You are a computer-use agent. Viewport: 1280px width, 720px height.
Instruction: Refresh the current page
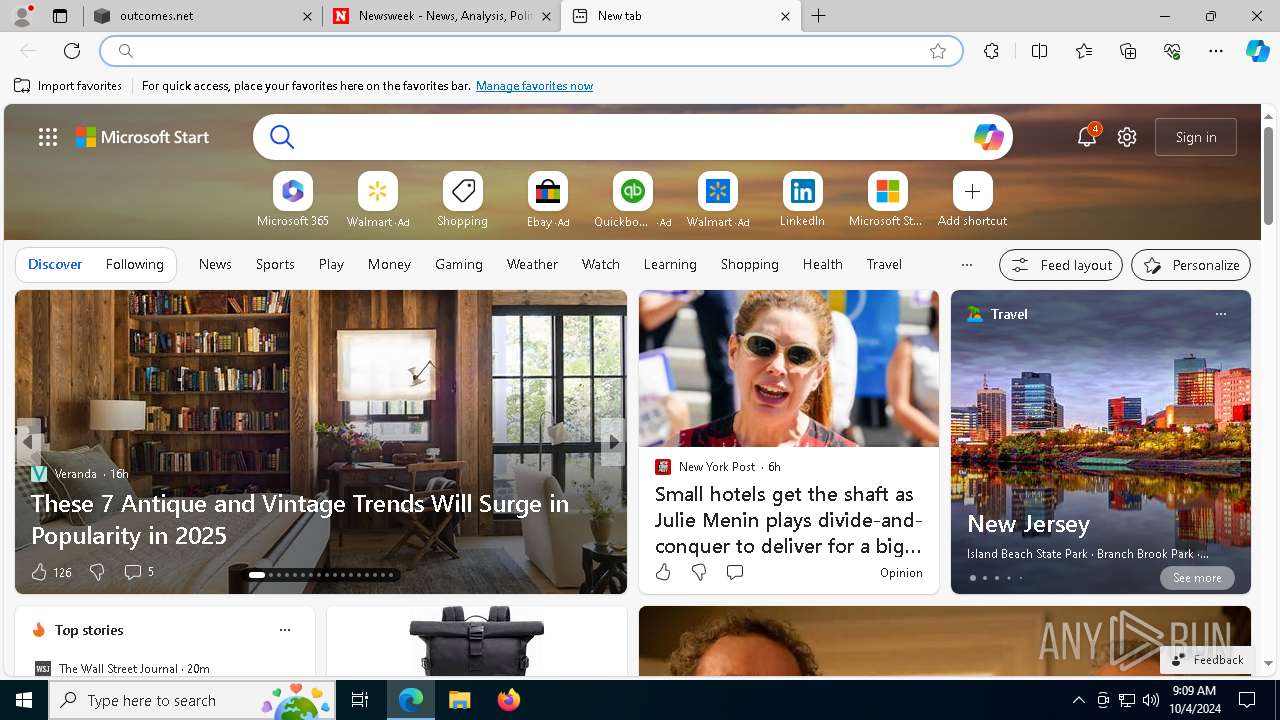[x=72, y=51]
